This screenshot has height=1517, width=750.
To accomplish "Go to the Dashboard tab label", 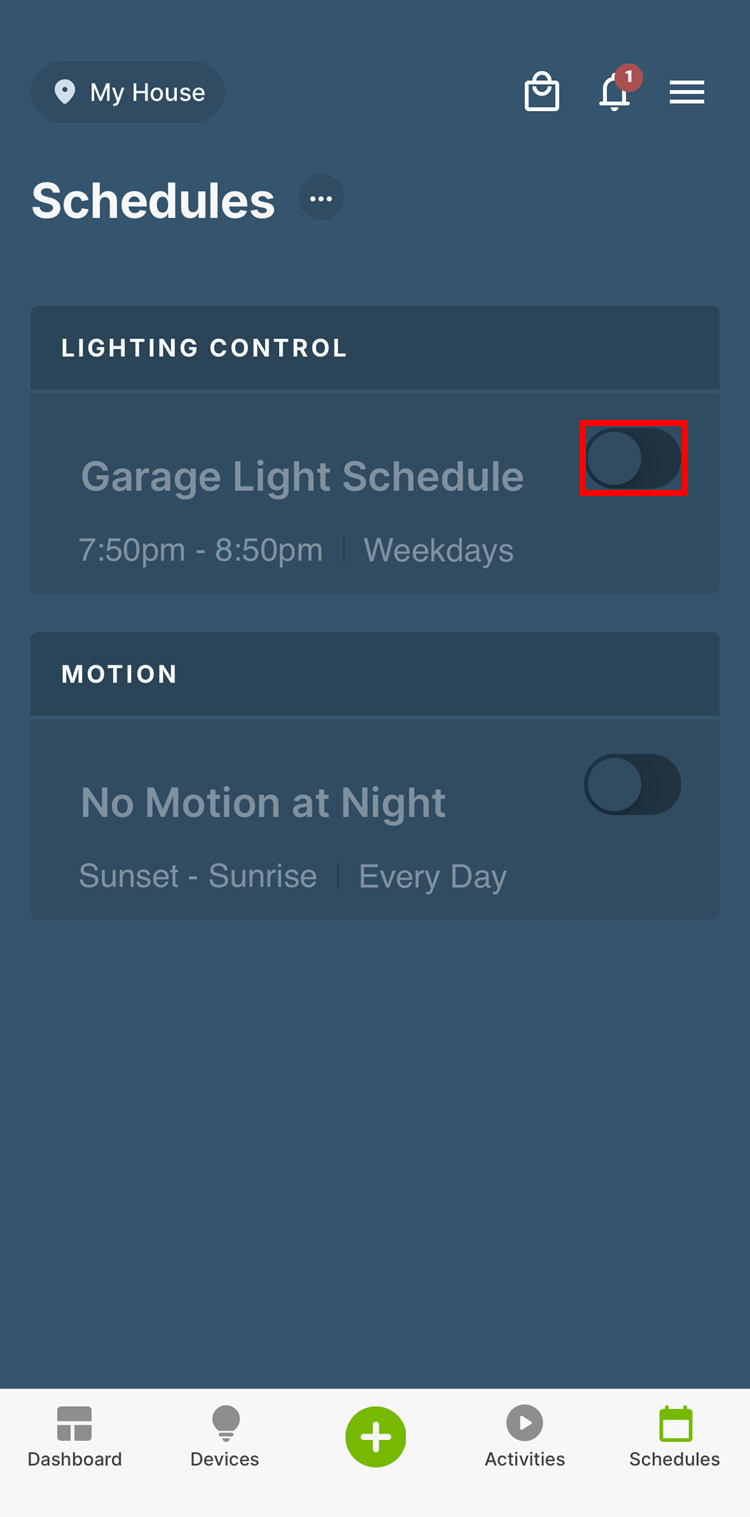I will [74, 1459].
